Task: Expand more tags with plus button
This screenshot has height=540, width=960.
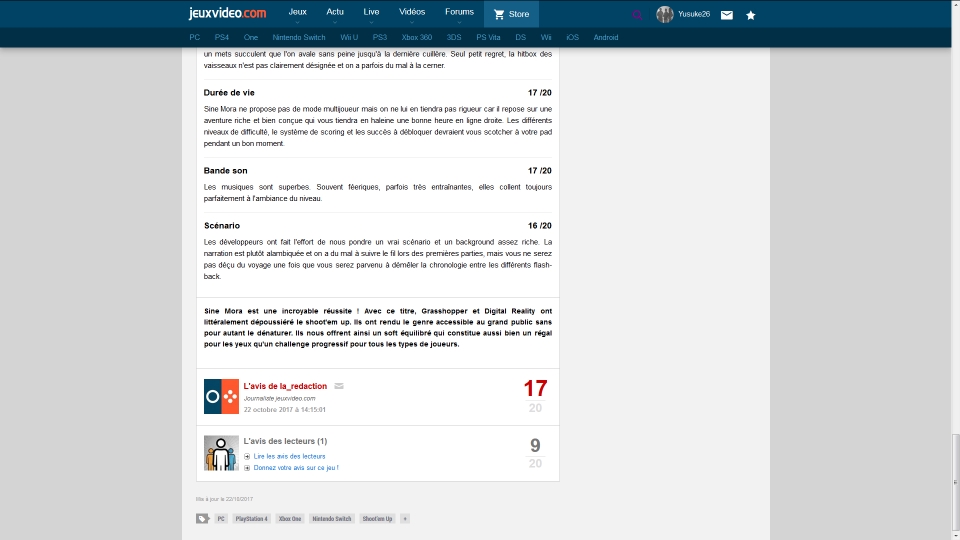Action: pos(405,519)
